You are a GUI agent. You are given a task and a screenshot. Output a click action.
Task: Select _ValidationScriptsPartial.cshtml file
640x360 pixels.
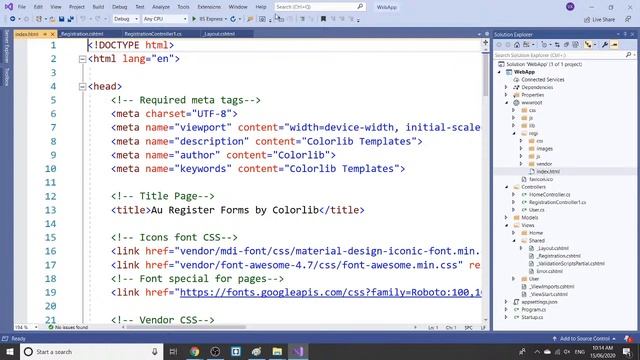pyautogui.click(x=570, y=263)
